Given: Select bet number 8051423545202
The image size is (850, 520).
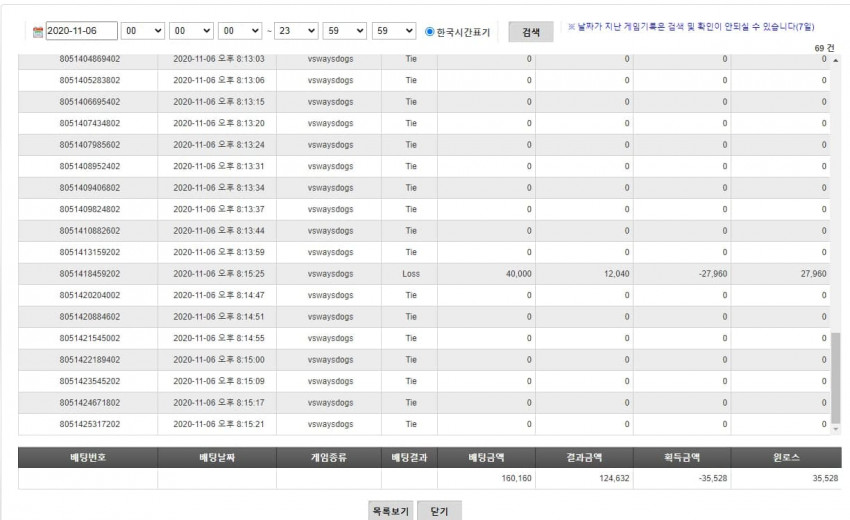Looking at the screenshot, I should (x=89, y=381).
